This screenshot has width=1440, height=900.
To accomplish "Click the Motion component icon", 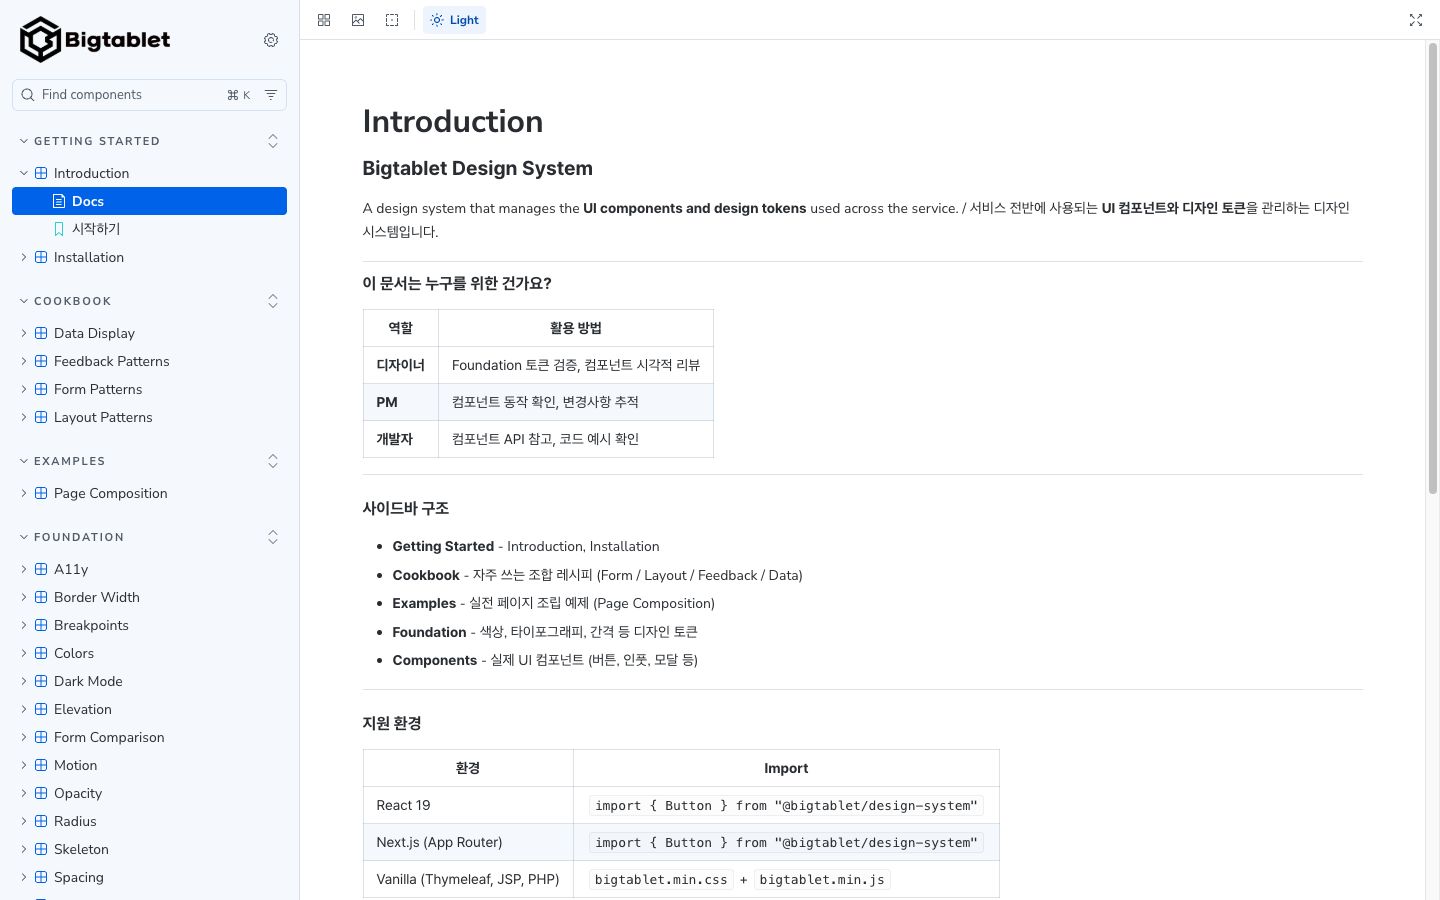I will pos(41,765).
